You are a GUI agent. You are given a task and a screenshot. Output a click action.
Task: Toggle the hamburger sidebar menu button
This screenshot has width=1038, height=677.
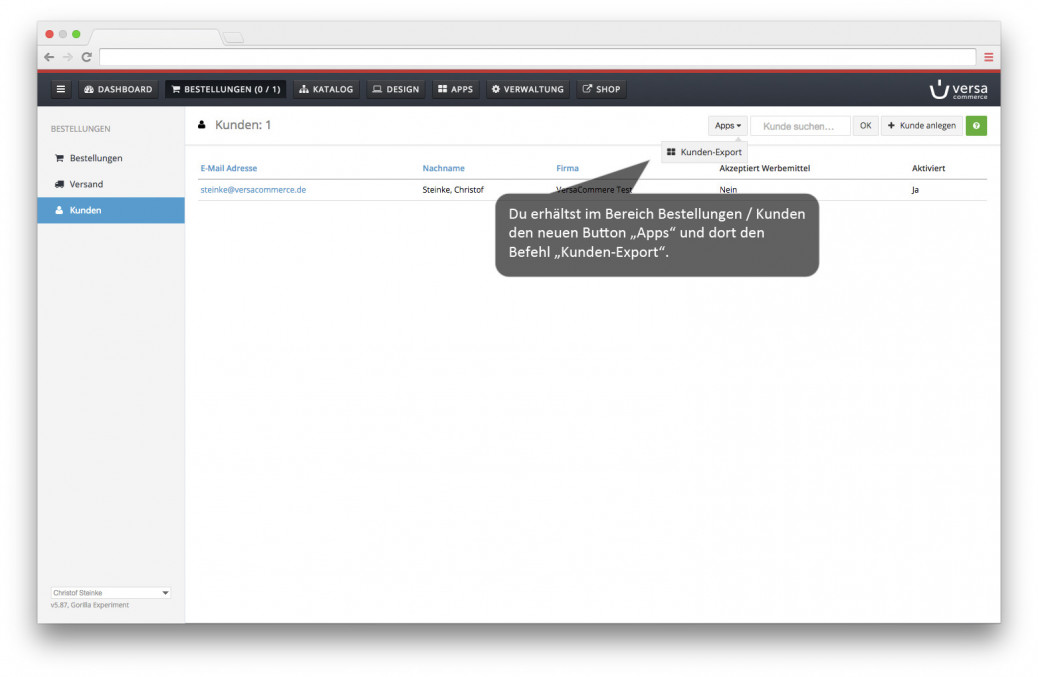(60, 89)
